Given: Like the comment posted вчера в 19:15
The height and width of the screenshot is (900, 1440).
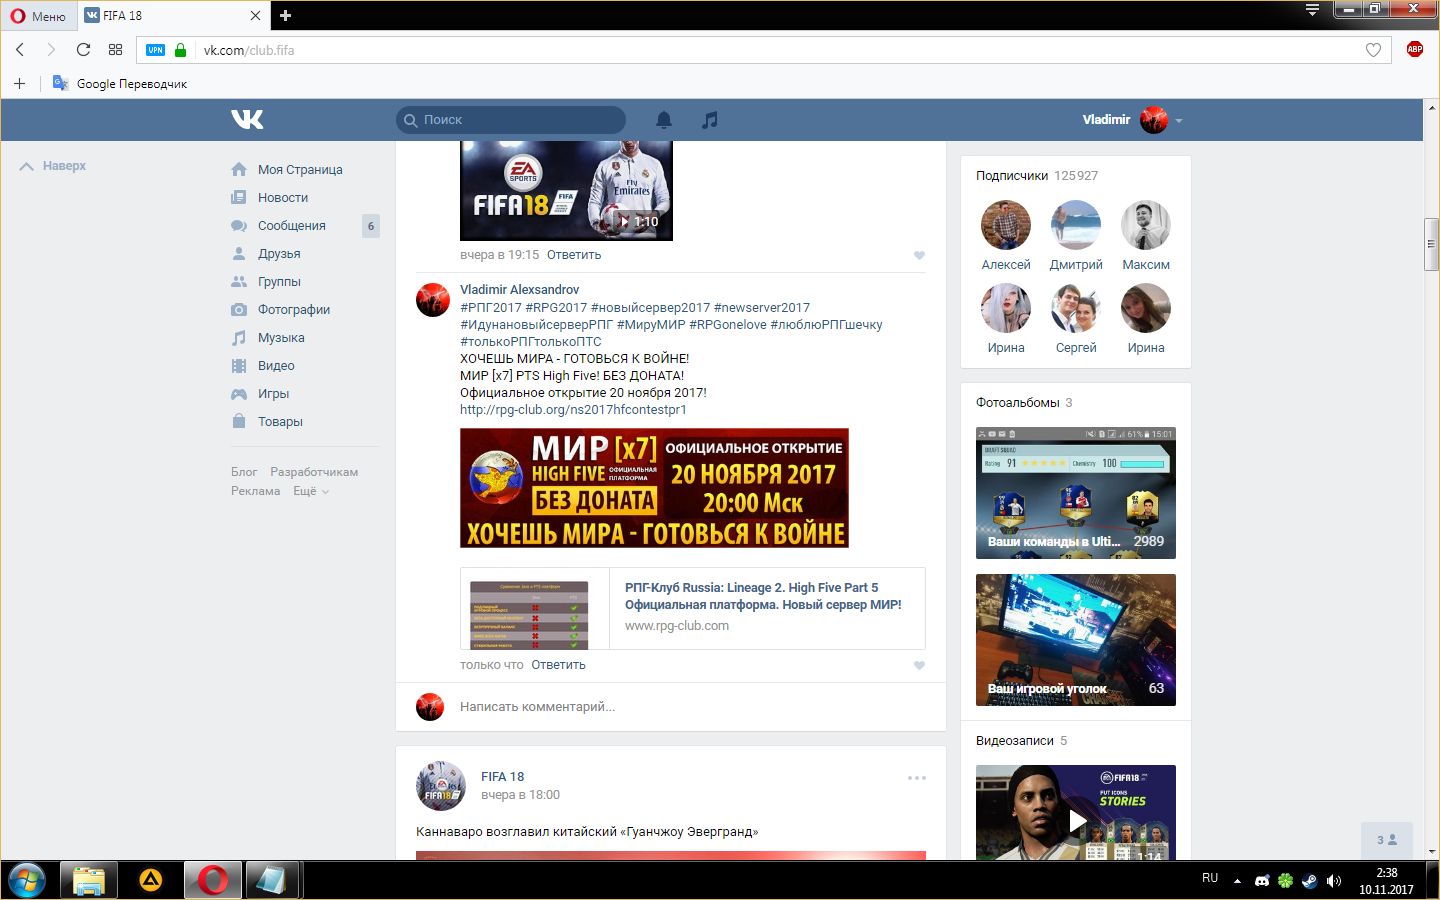Looking at the screenshot, I should point(919,255).
